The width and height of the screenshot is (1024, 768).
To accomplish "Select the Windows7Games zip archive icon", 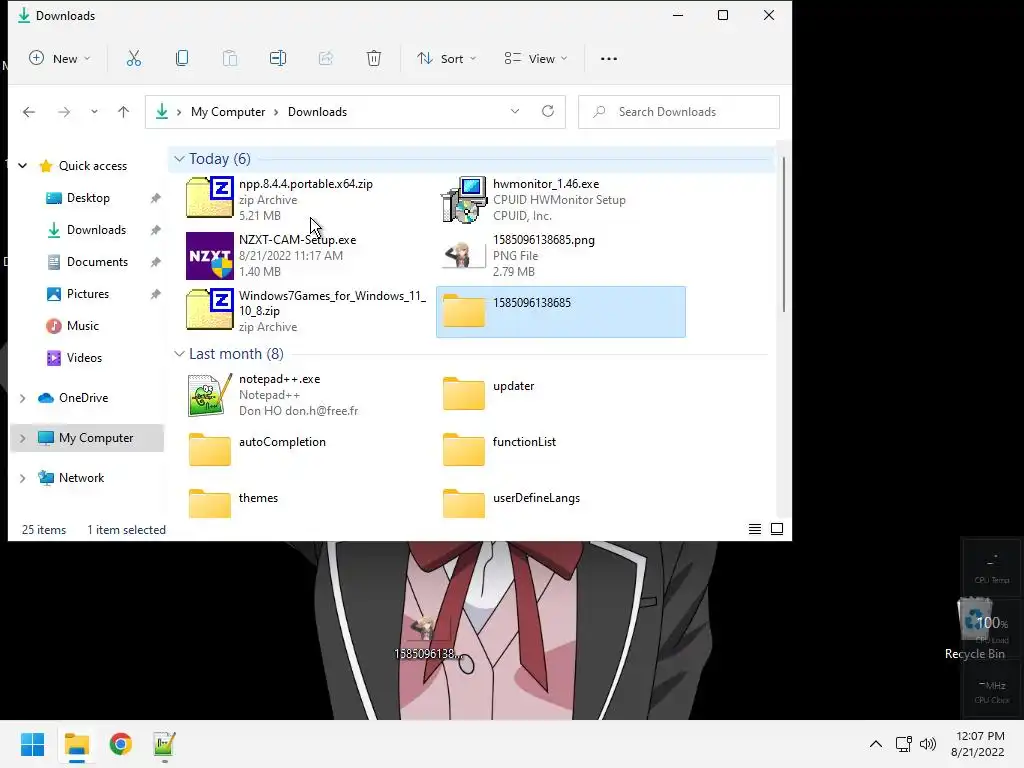I will [x=210, y=309].
